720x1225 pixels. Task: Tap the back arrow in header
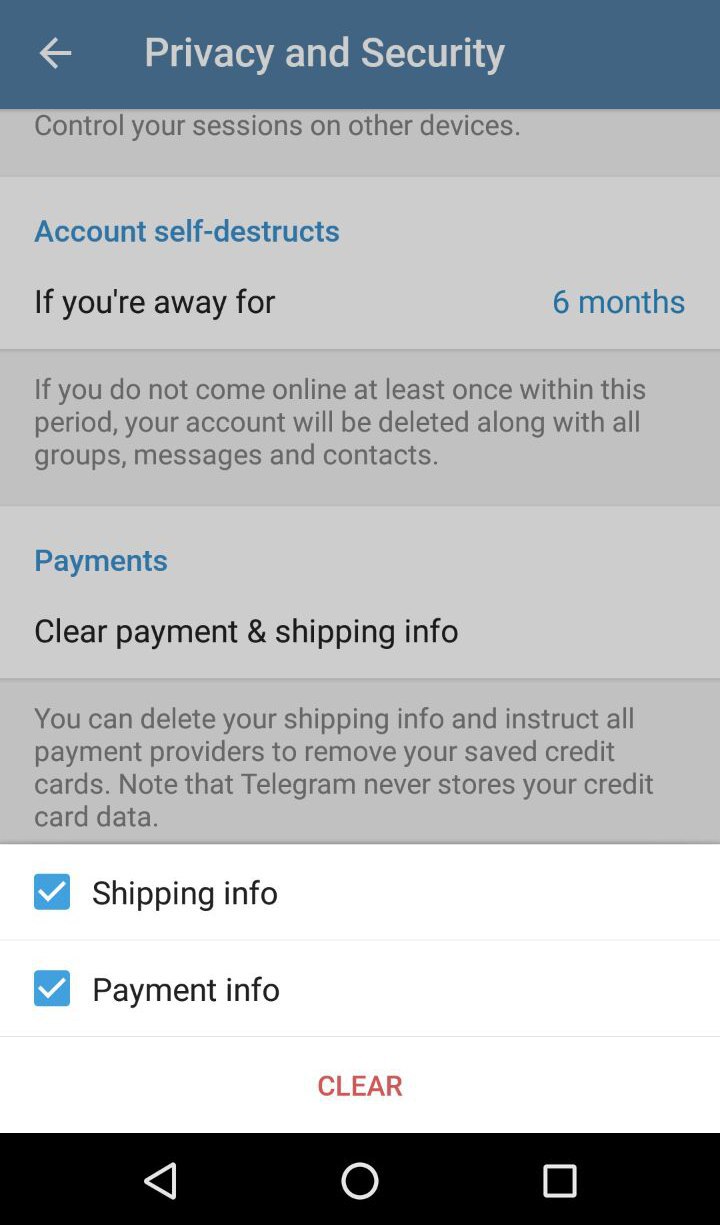[55, 53]
